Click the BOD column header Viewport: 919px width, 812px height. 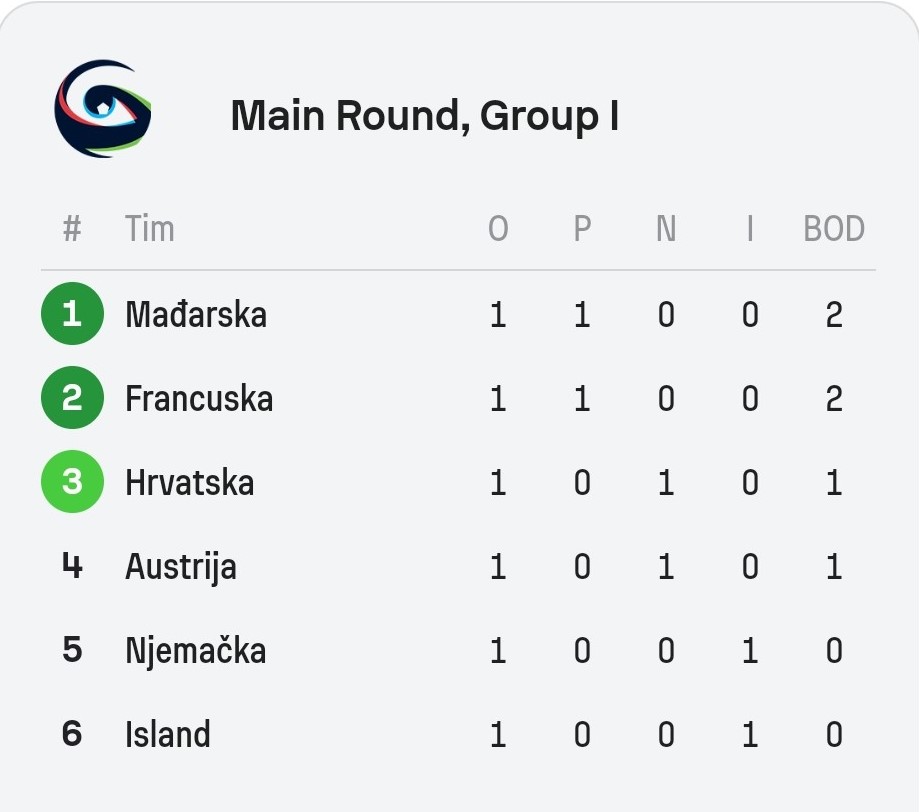pyautogui.click(x=834, y=228)
